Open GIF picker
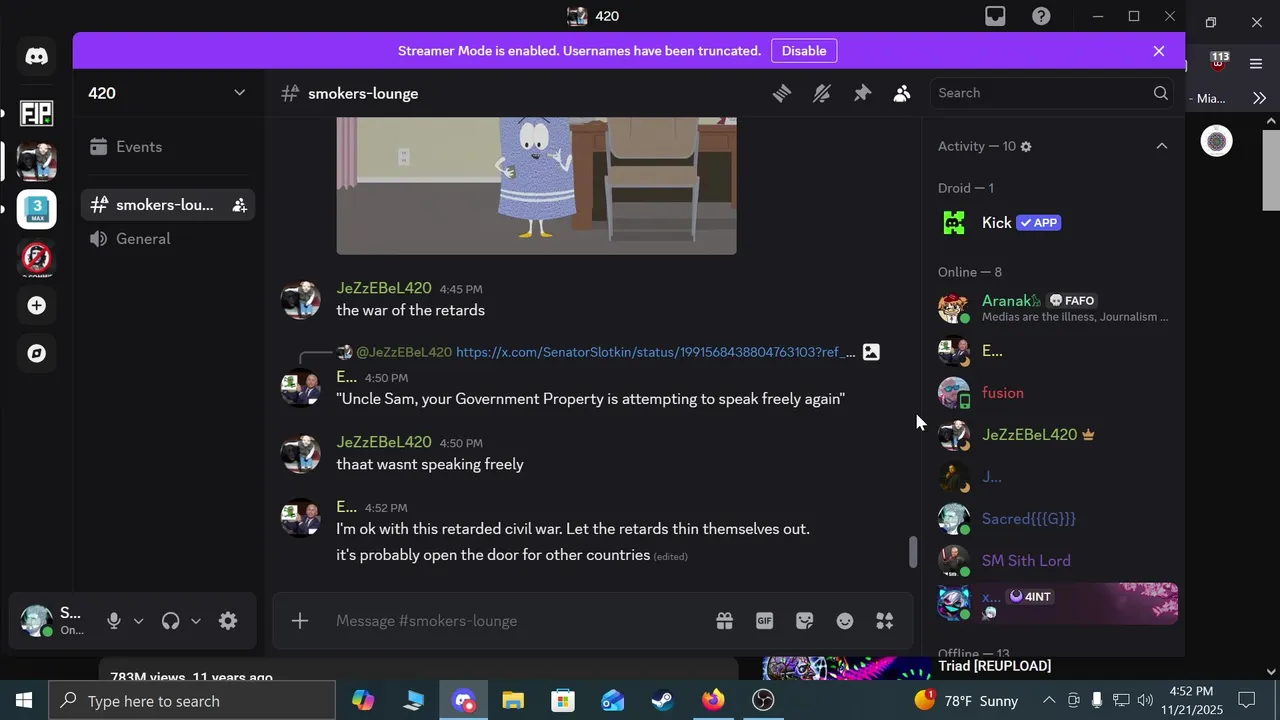Viewport: 1280px width, 720px height. (765, 621)
